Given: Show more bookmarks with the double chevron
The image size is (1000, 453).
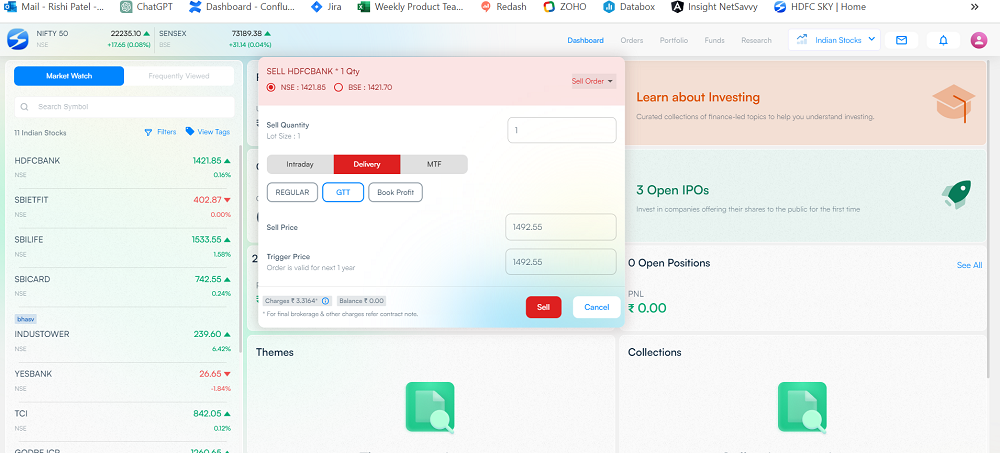Looking at the screenshot, I should [974, 7].
